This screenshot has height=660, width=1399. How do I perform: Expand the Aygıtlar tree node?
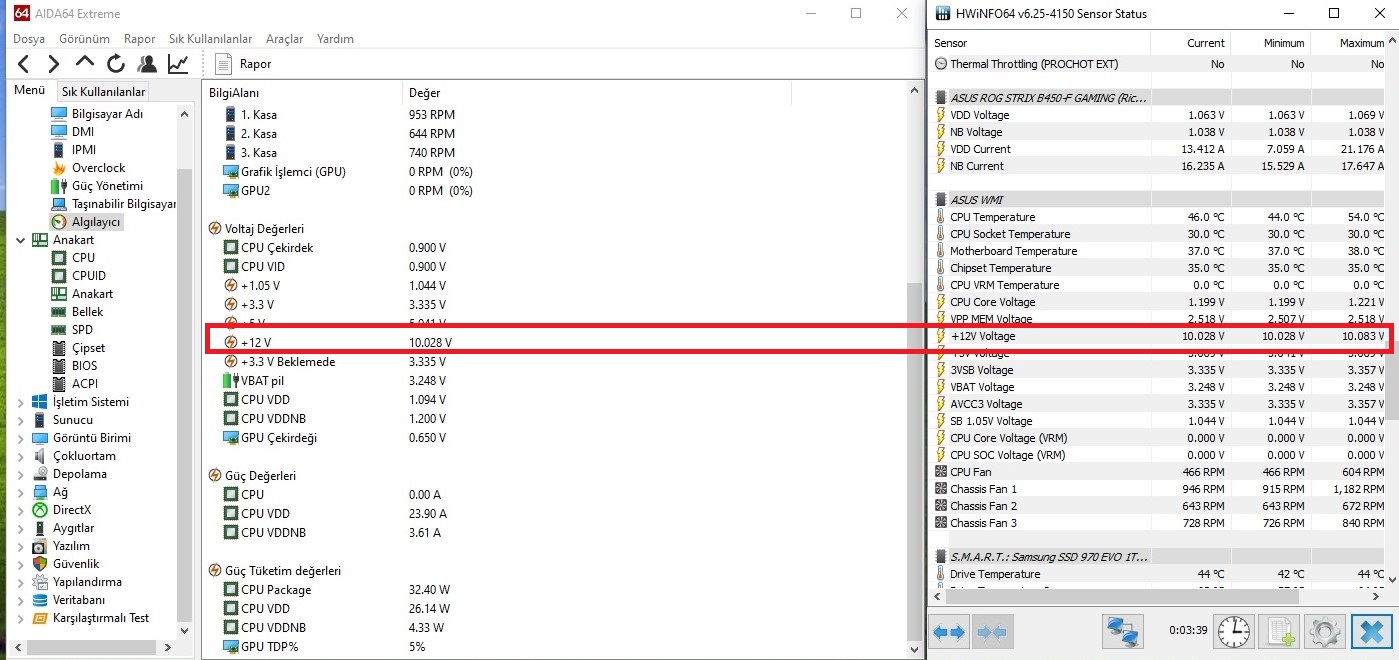point(21,528)
